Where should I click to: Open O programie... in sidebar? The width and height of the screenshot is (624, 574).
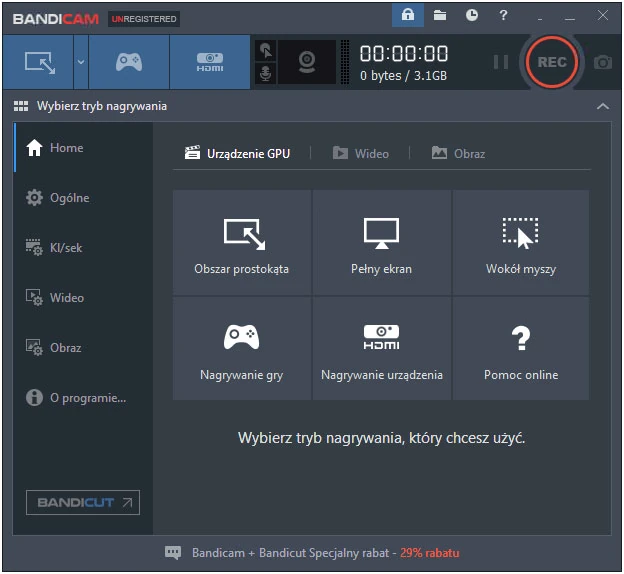coord(83,398)
